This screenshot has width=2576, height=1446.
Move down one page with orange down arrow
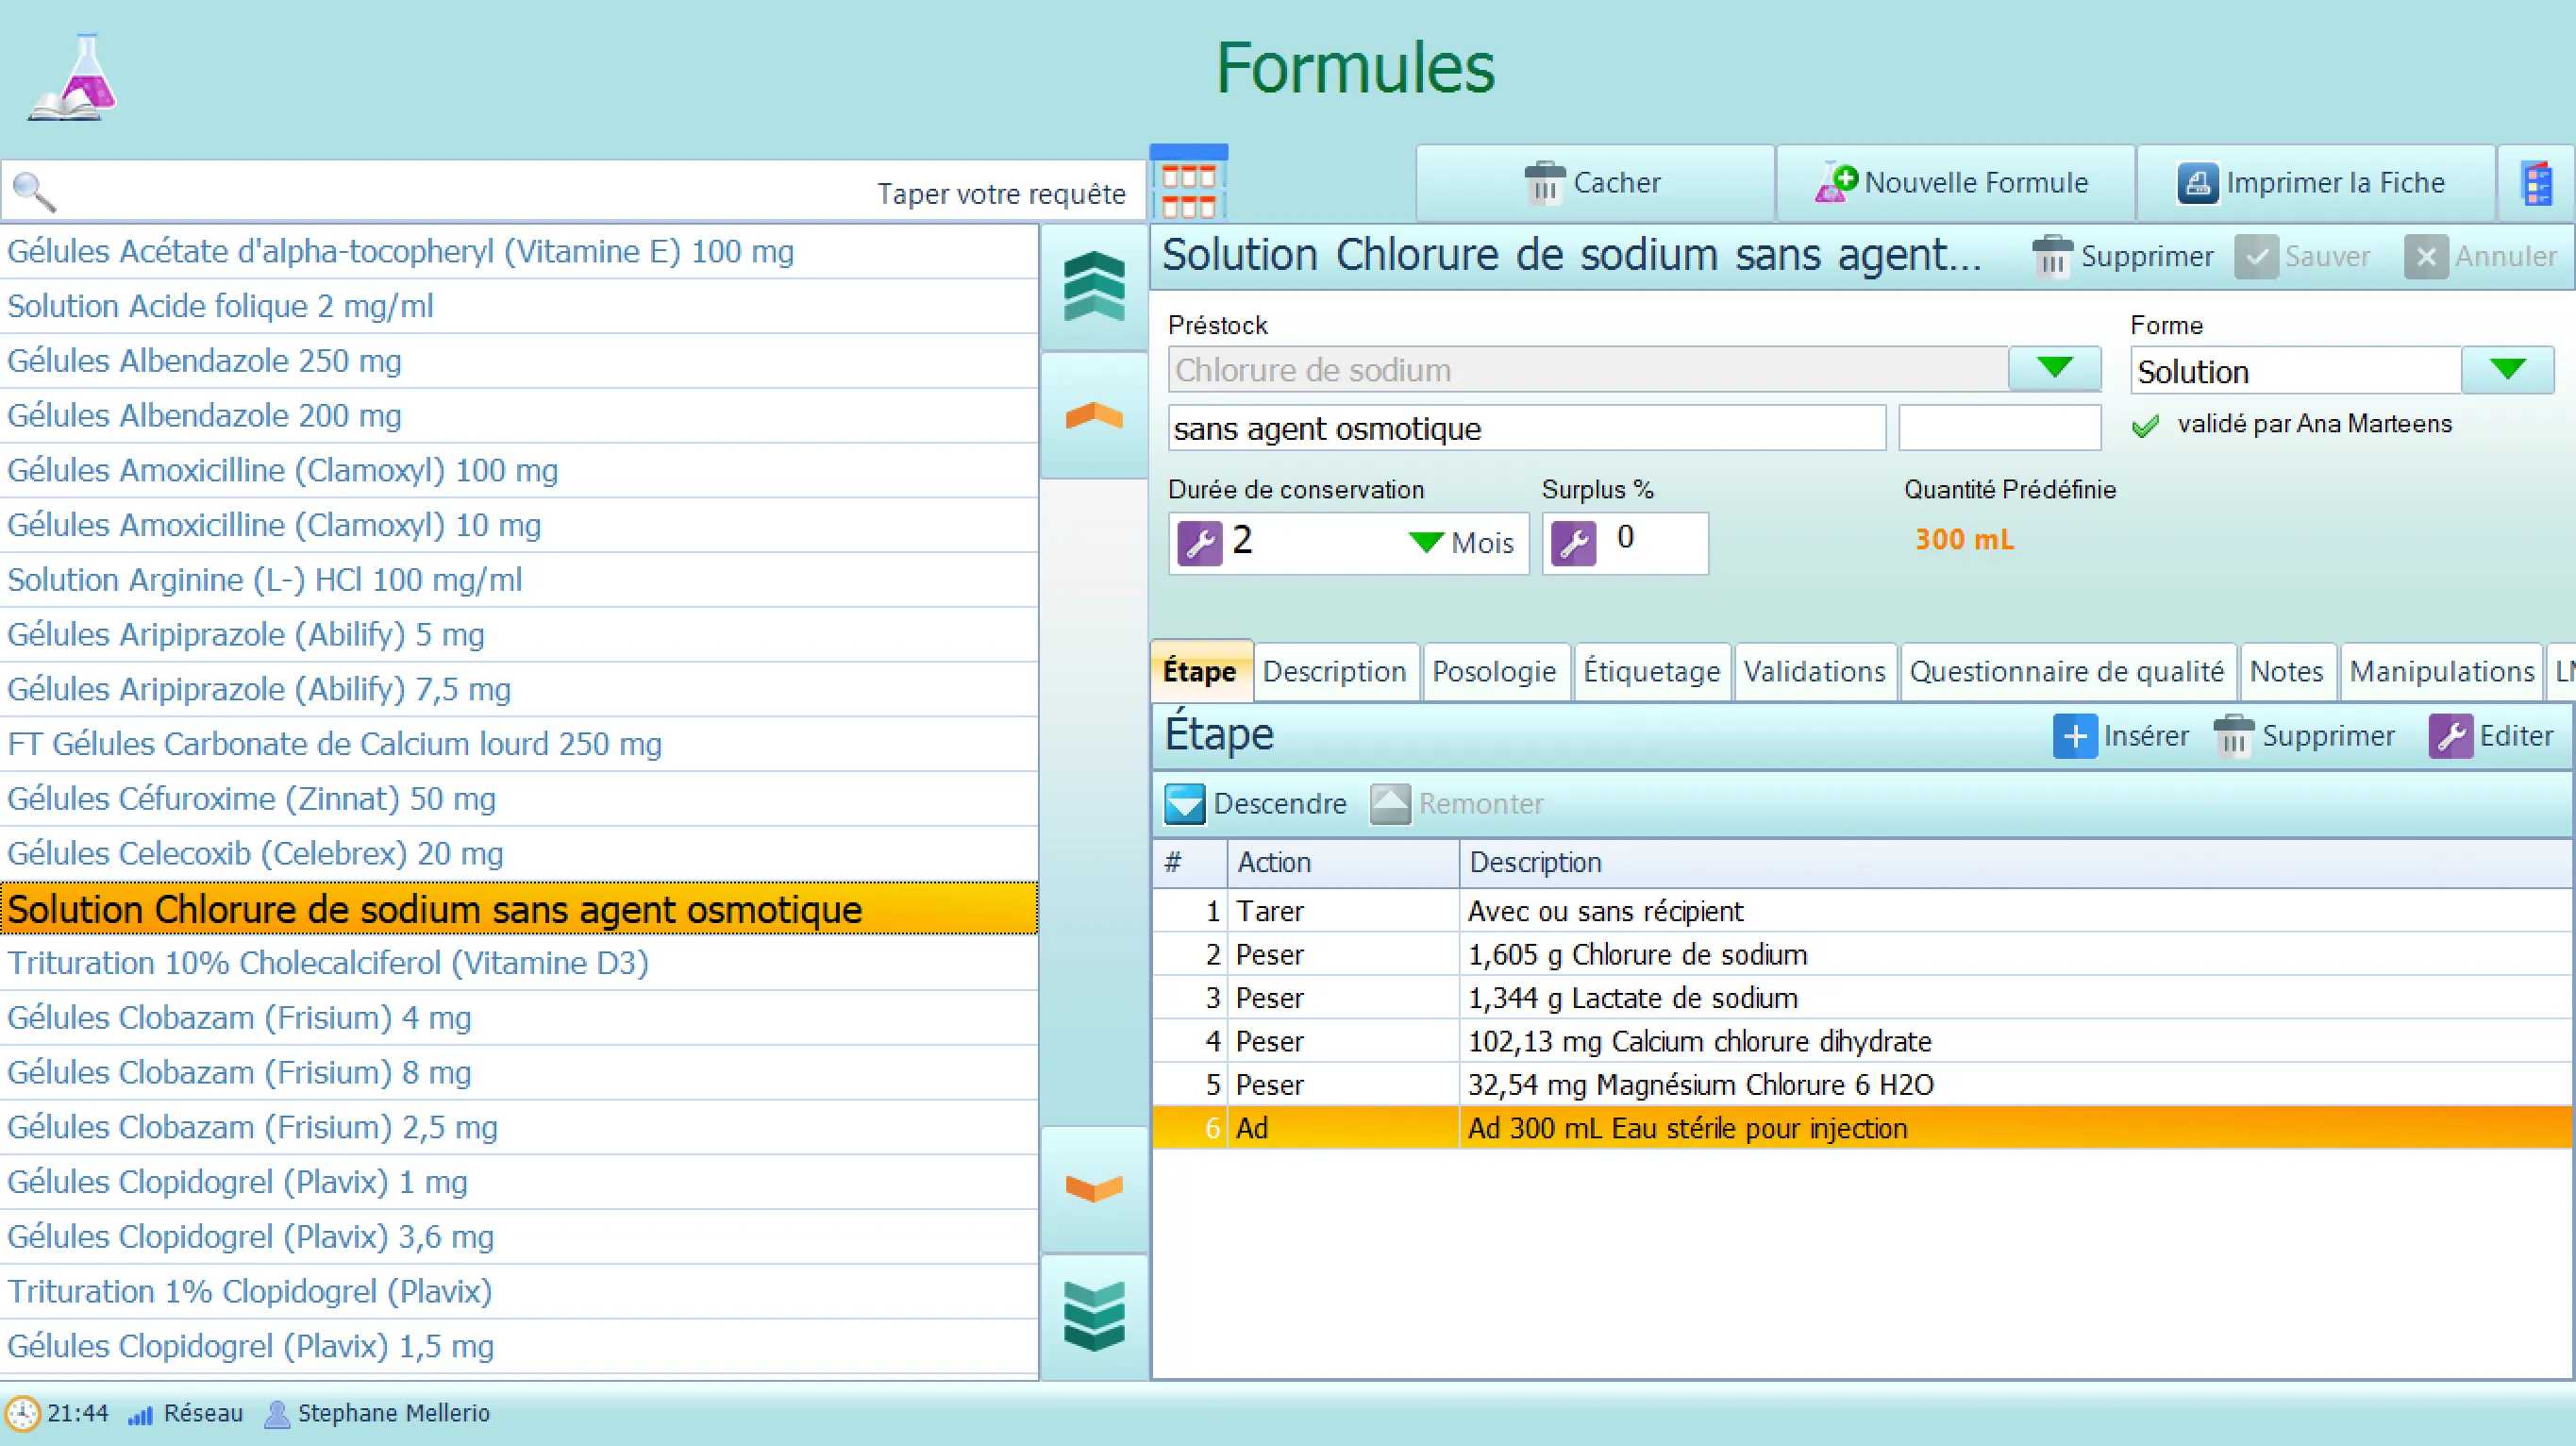(x=1094, y=1188)
